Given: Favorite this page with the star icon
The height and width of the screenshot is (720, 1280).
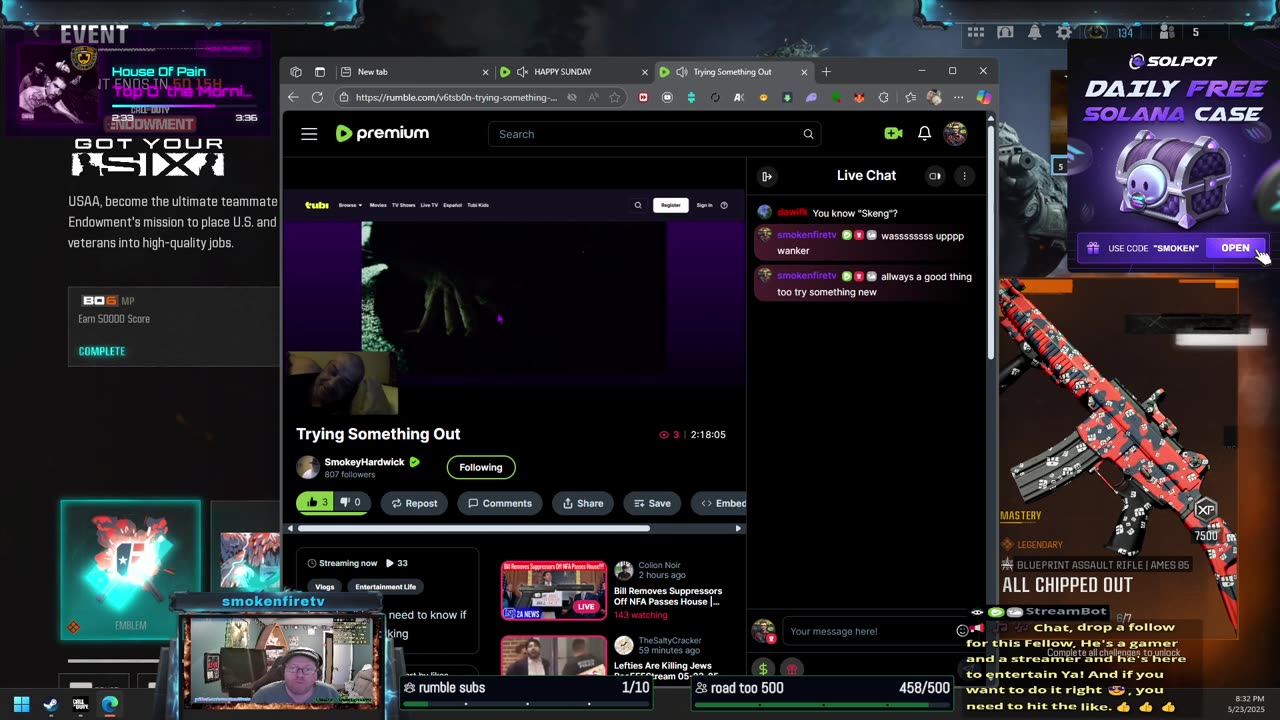Looking at the screenshot, I should click(x=615, y=97).
